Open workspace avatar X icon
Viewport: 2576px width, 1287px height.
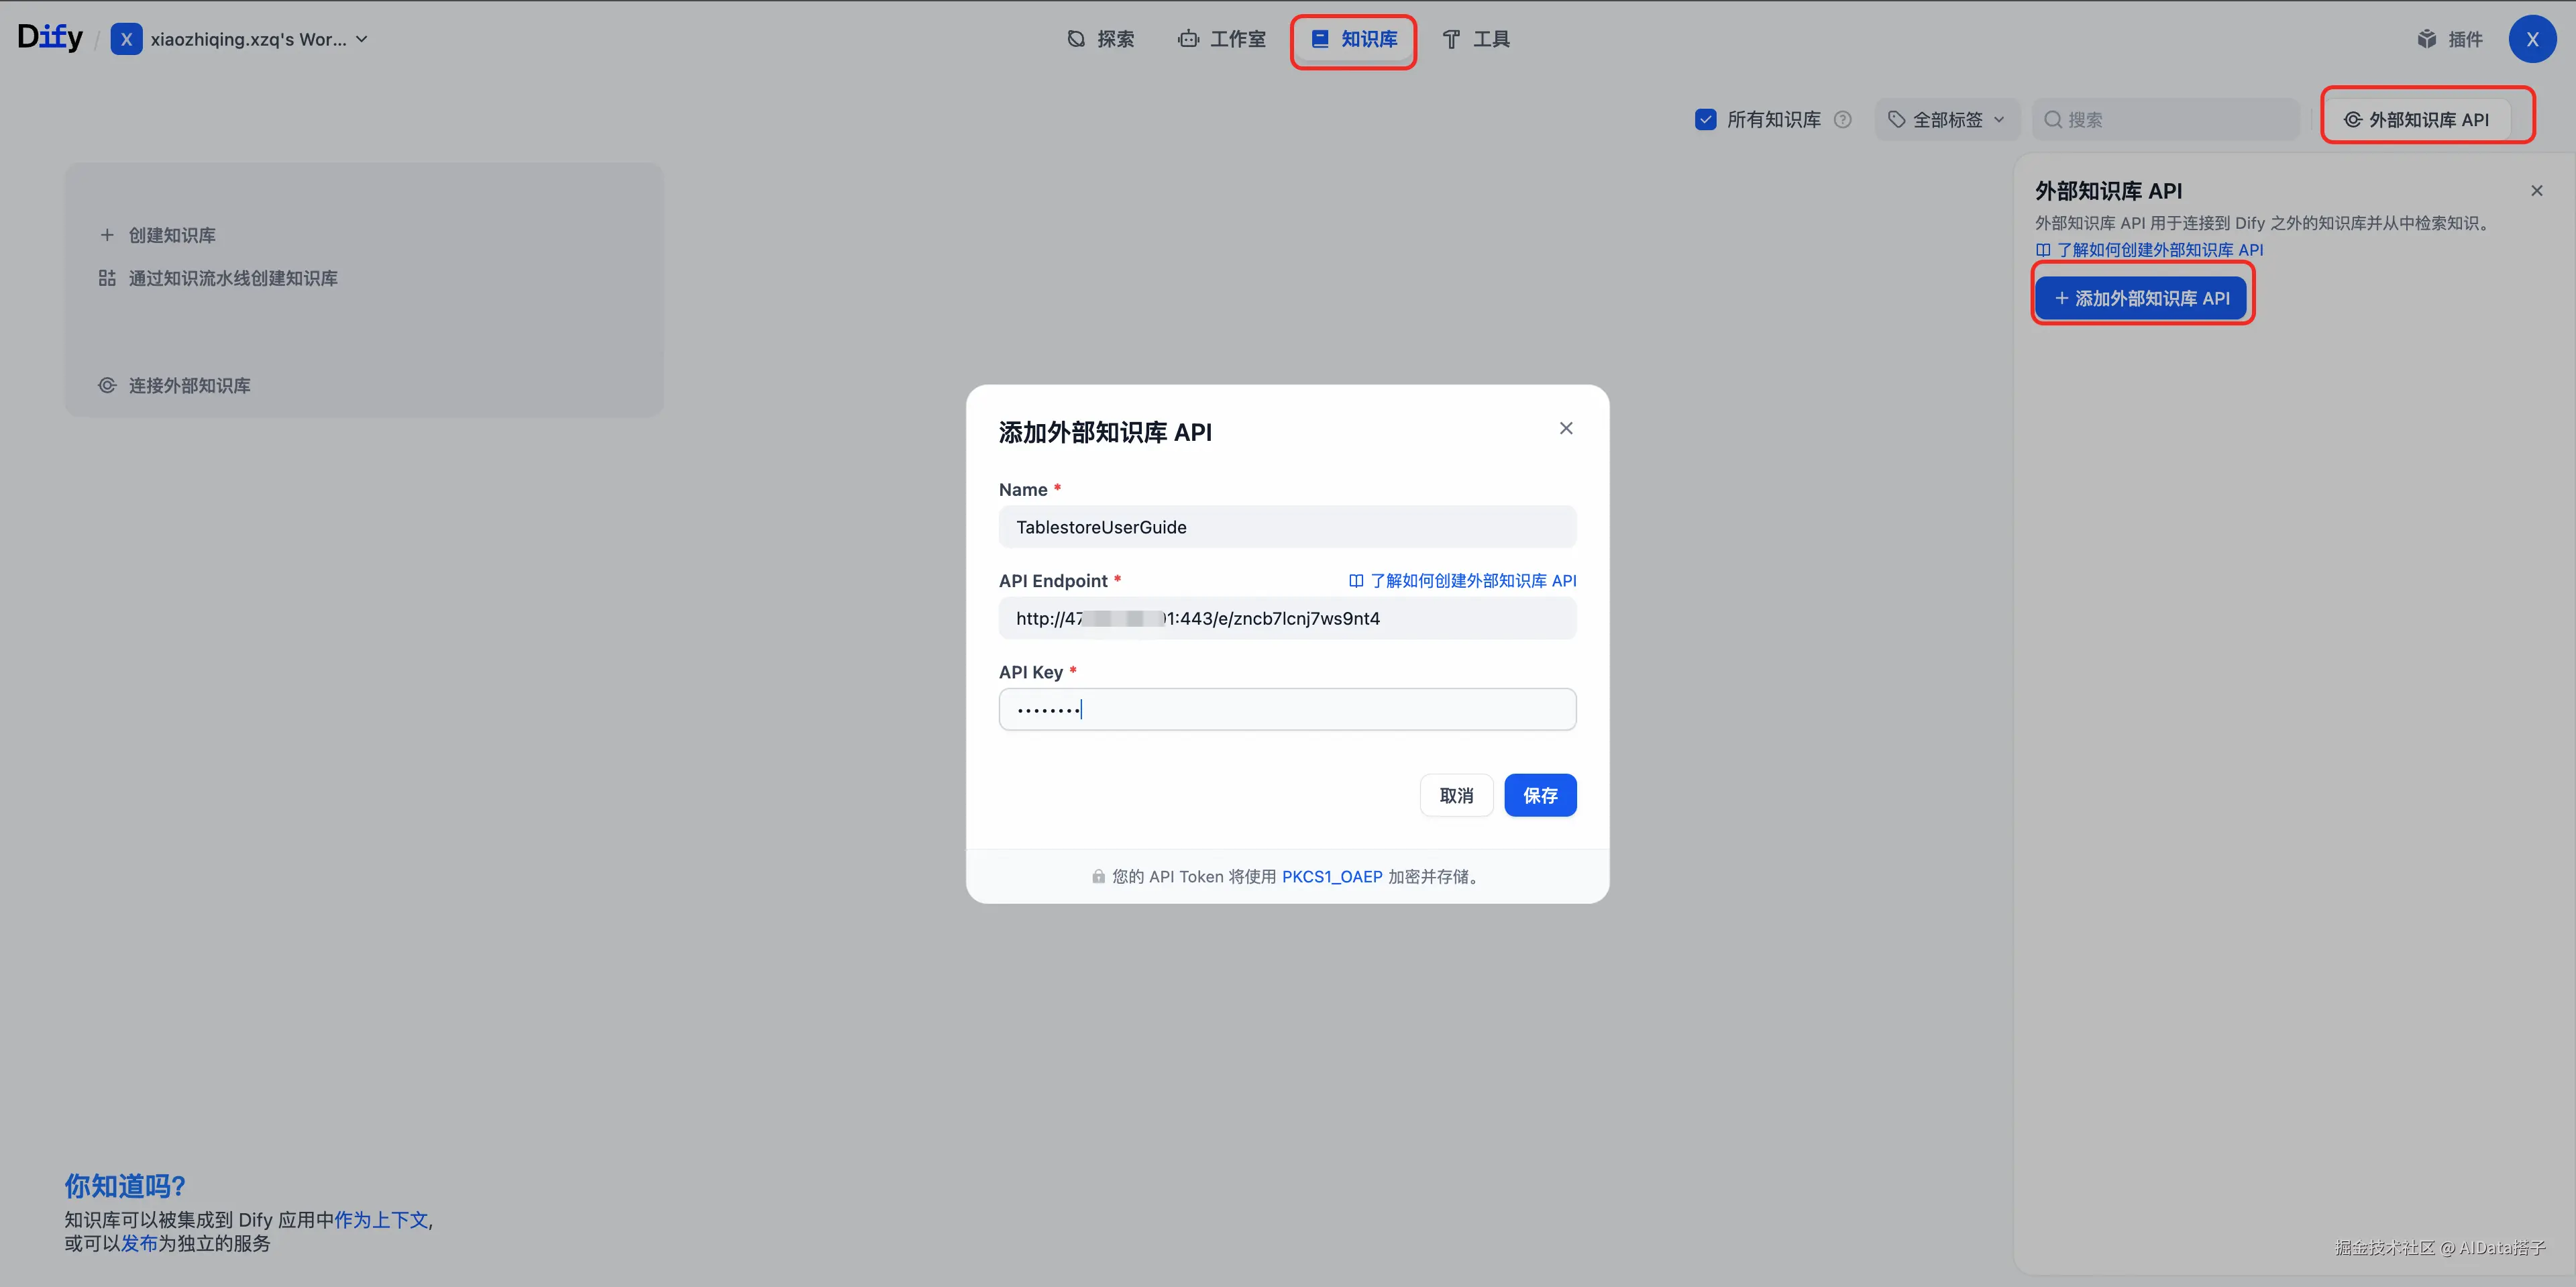click(x=126, y=39)
